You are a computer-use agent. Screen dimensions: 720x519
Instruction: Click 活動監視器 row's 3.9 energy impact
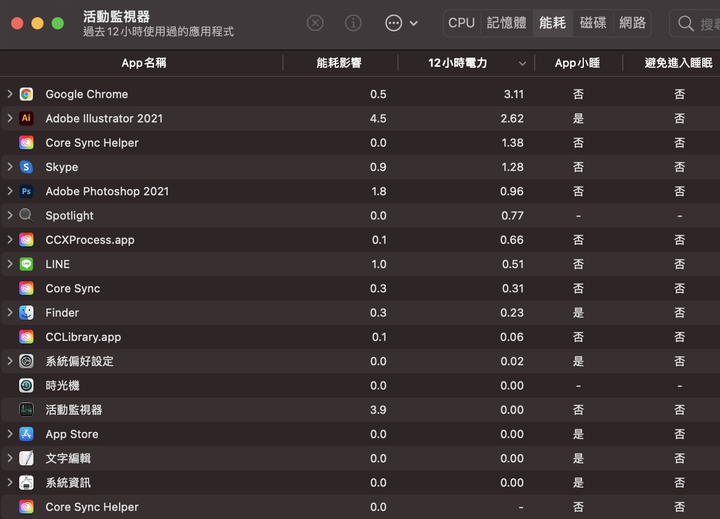(378, 410)
